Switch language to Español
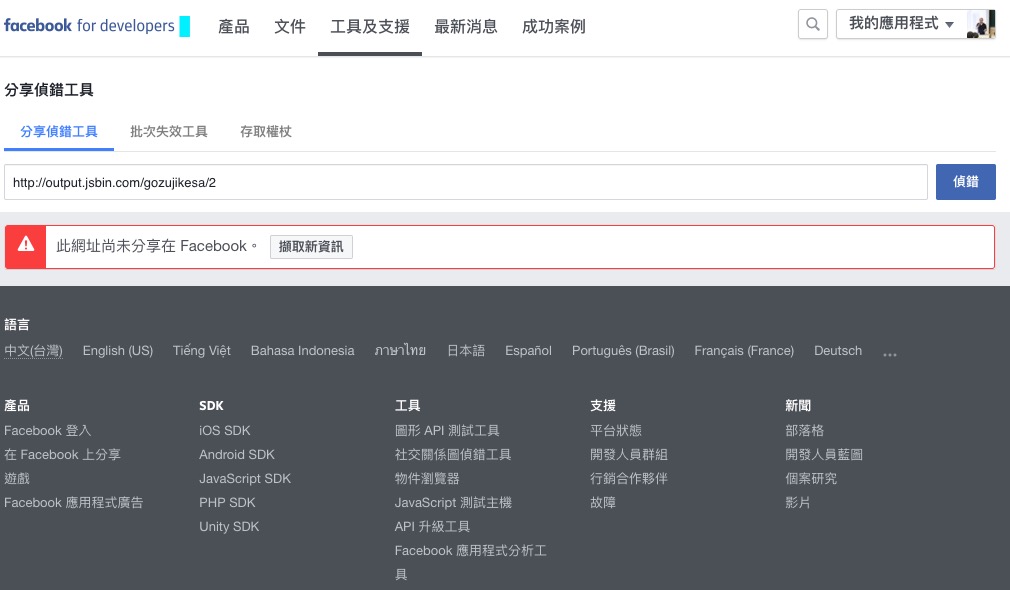The image size is (1010, 590). click(528, 350)
